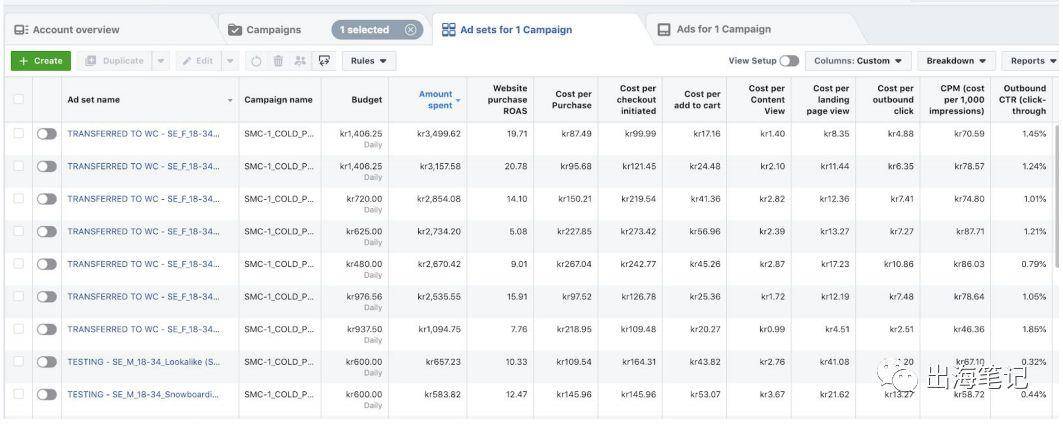Toggle on the ad set spending kr2,670.42
Screen dimensions: 1063x424
(47, 264)
